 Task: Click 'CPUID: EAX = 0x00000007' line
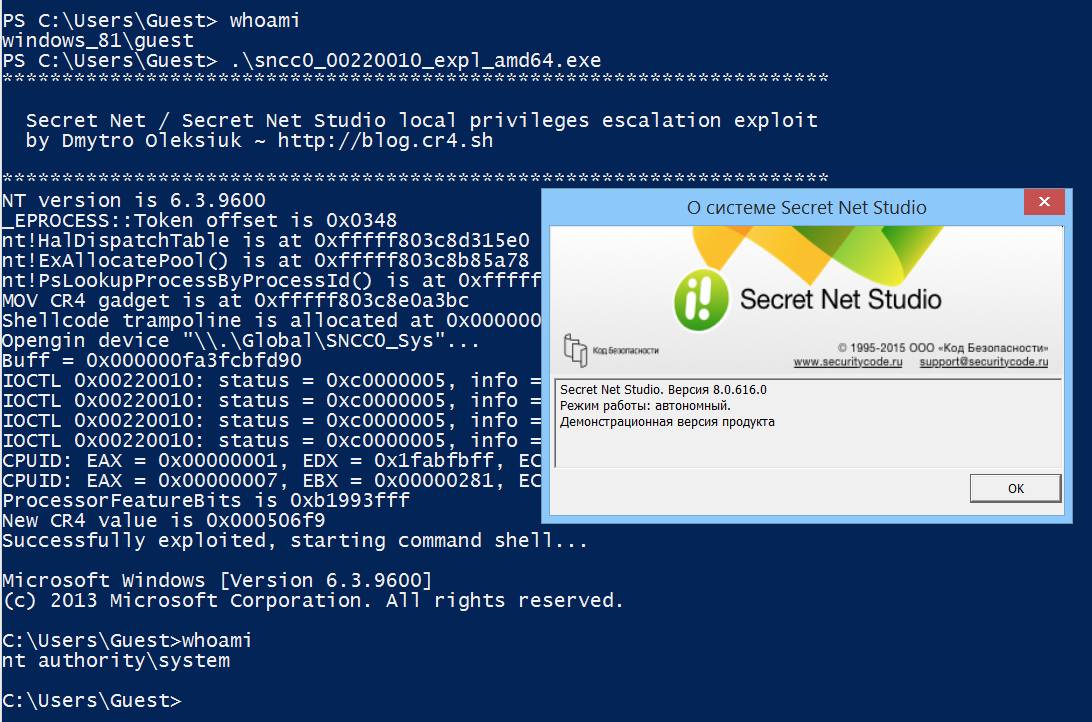pyautogui.click(x=272, y=480)
